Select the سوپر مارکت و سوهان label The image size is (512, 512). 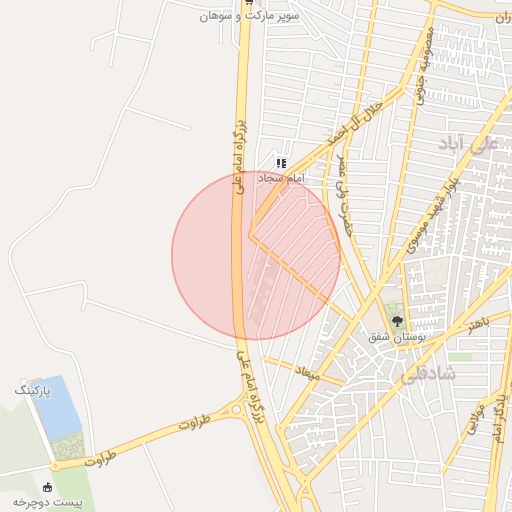[x=249, y=16]
